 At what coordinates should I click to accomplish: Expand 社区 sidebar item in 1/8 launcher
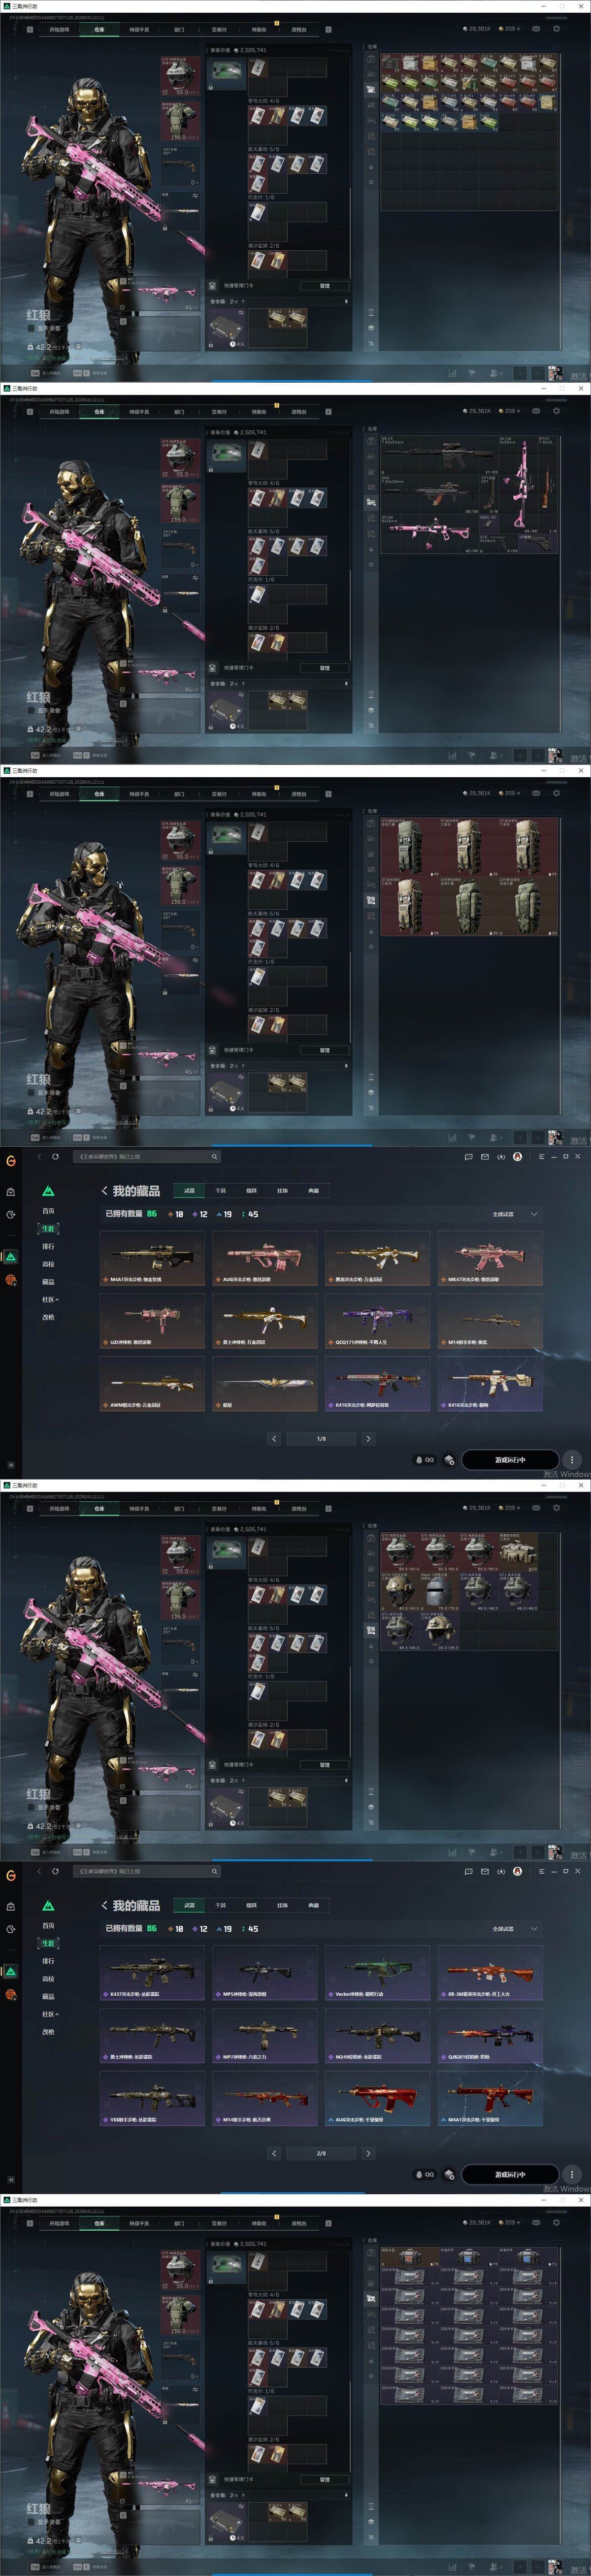click(x=50, y=1299)
